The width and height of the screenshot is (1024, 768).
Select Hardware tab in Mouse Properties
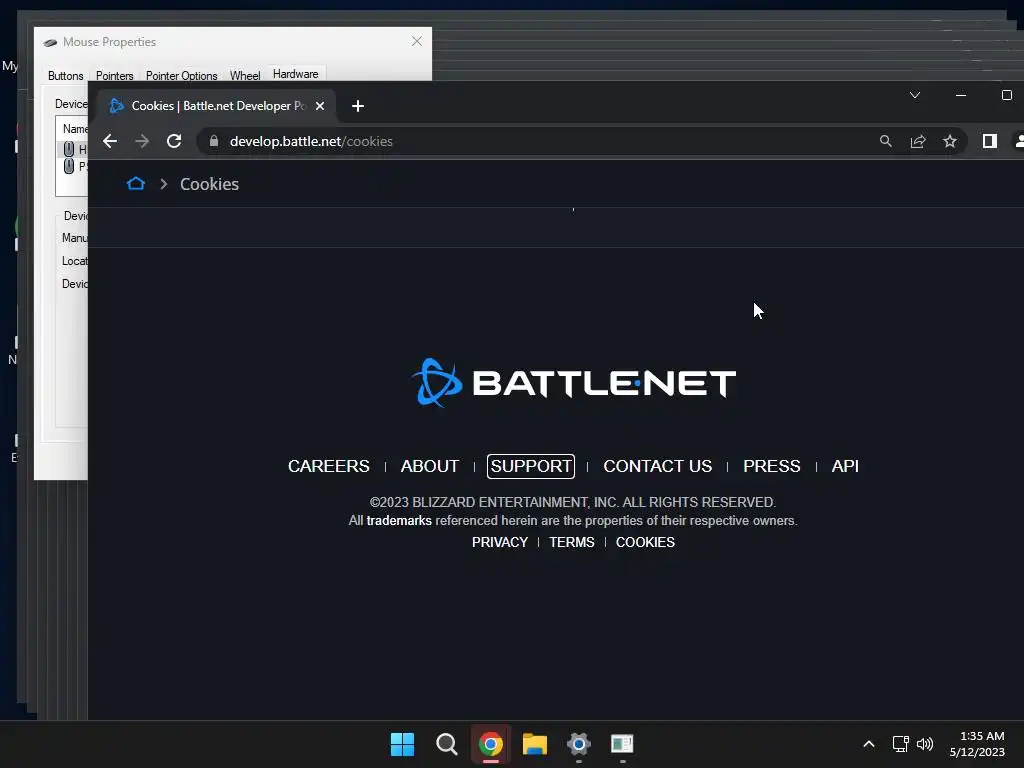coord(296,74)
